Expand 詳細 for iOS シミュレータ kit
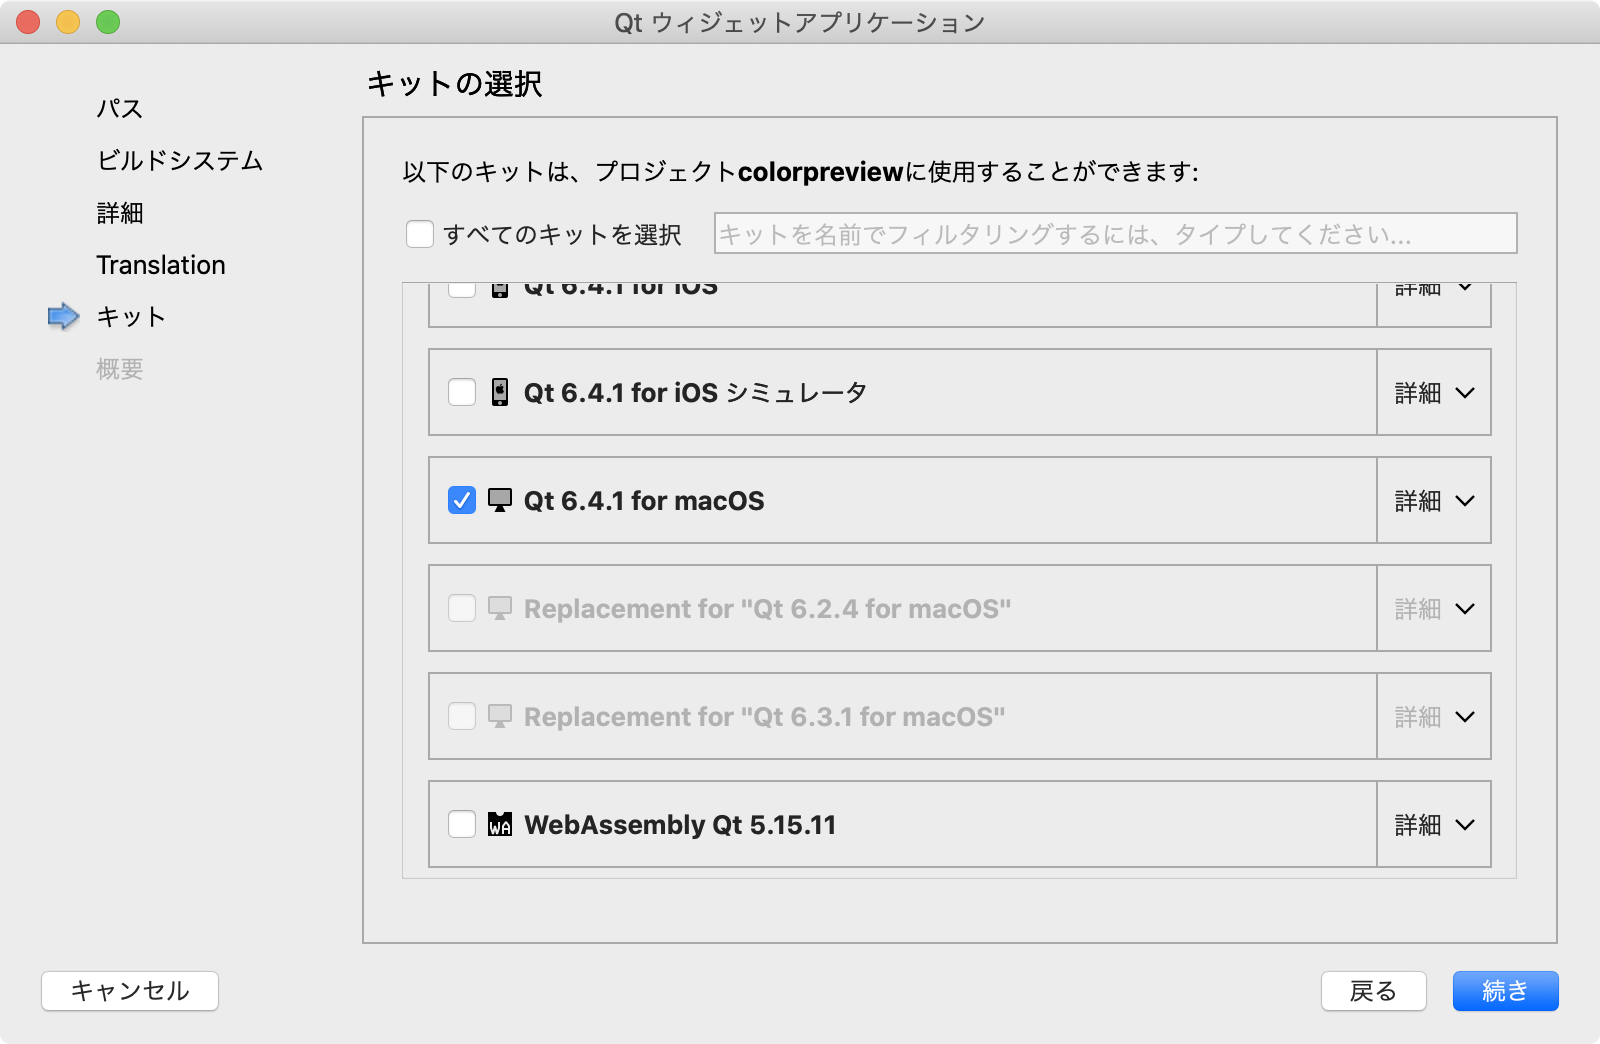This screenshot has height=1044, width=1600. [x=1434, y=392]
